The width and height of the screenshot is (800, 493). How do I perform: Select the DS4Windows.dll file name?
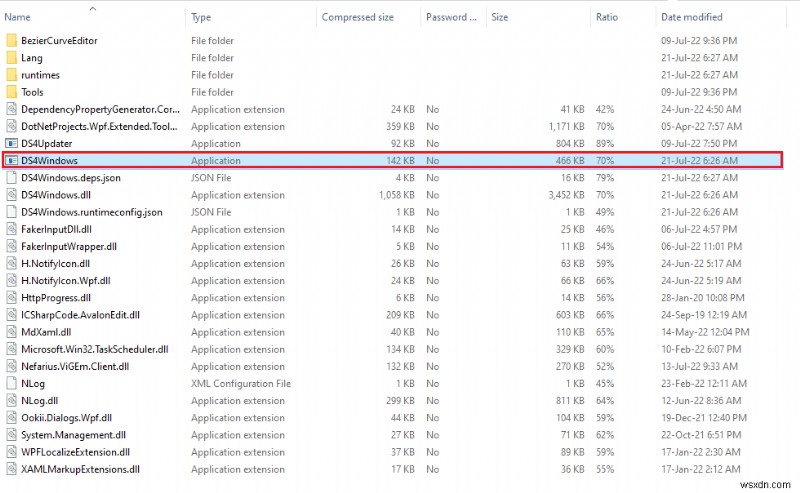click(56, 195)
